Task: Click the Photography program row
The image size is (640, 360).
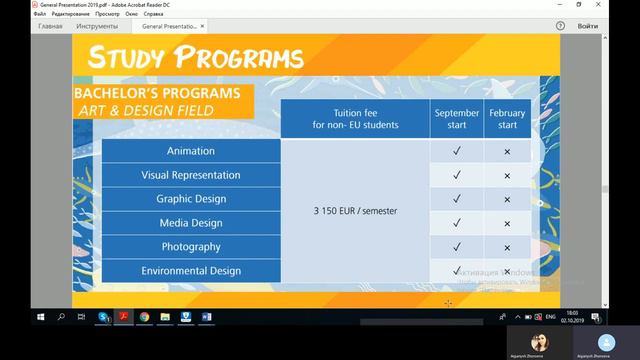Action: tap(191, 247)
